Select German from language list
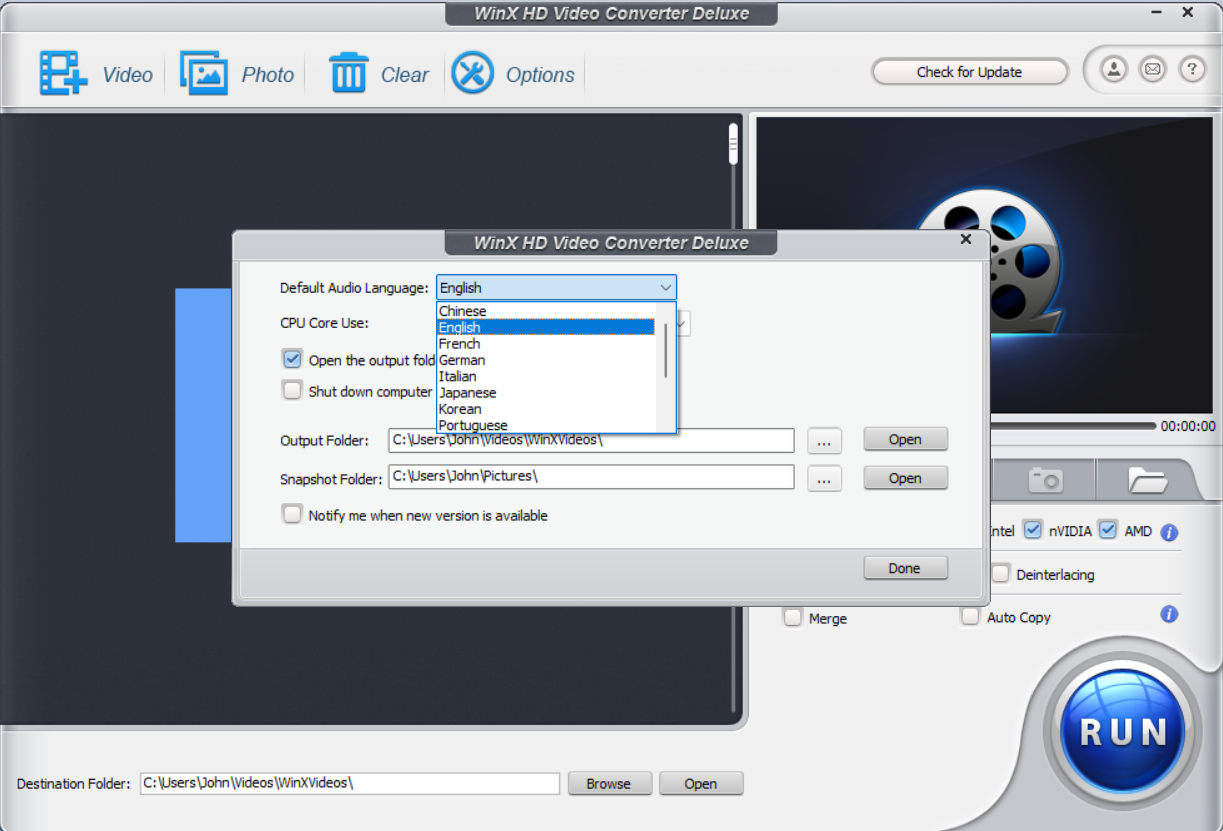1223x831 pixels. [545, 360]
